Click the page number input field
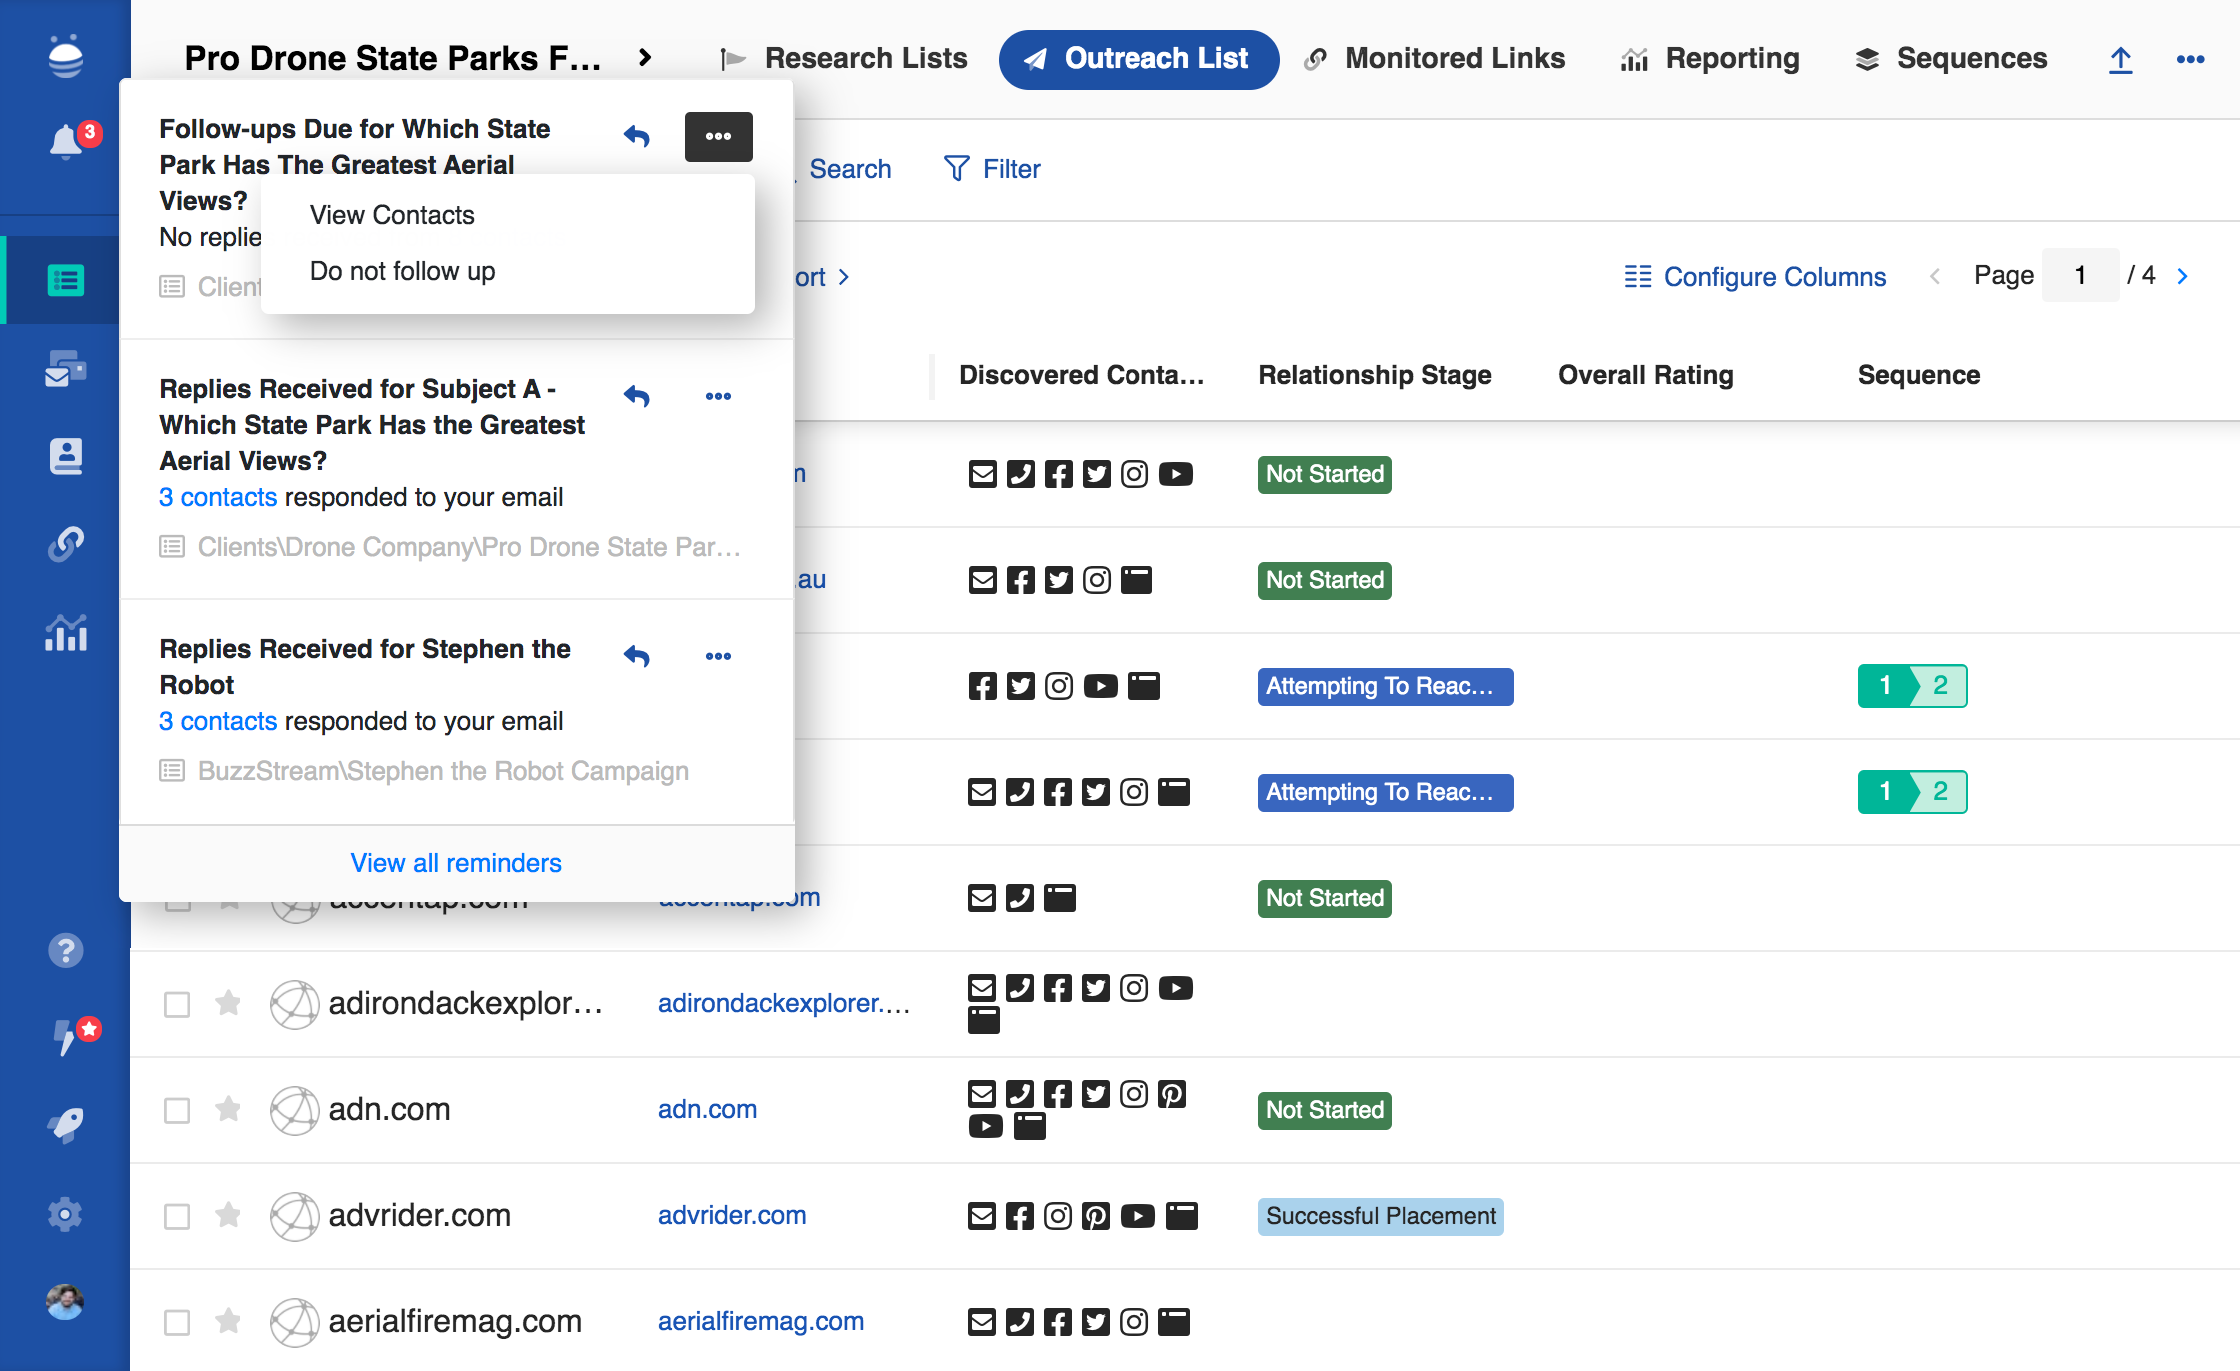This screenshot has width=2240, height=1371. click(x=2080, y=276)
